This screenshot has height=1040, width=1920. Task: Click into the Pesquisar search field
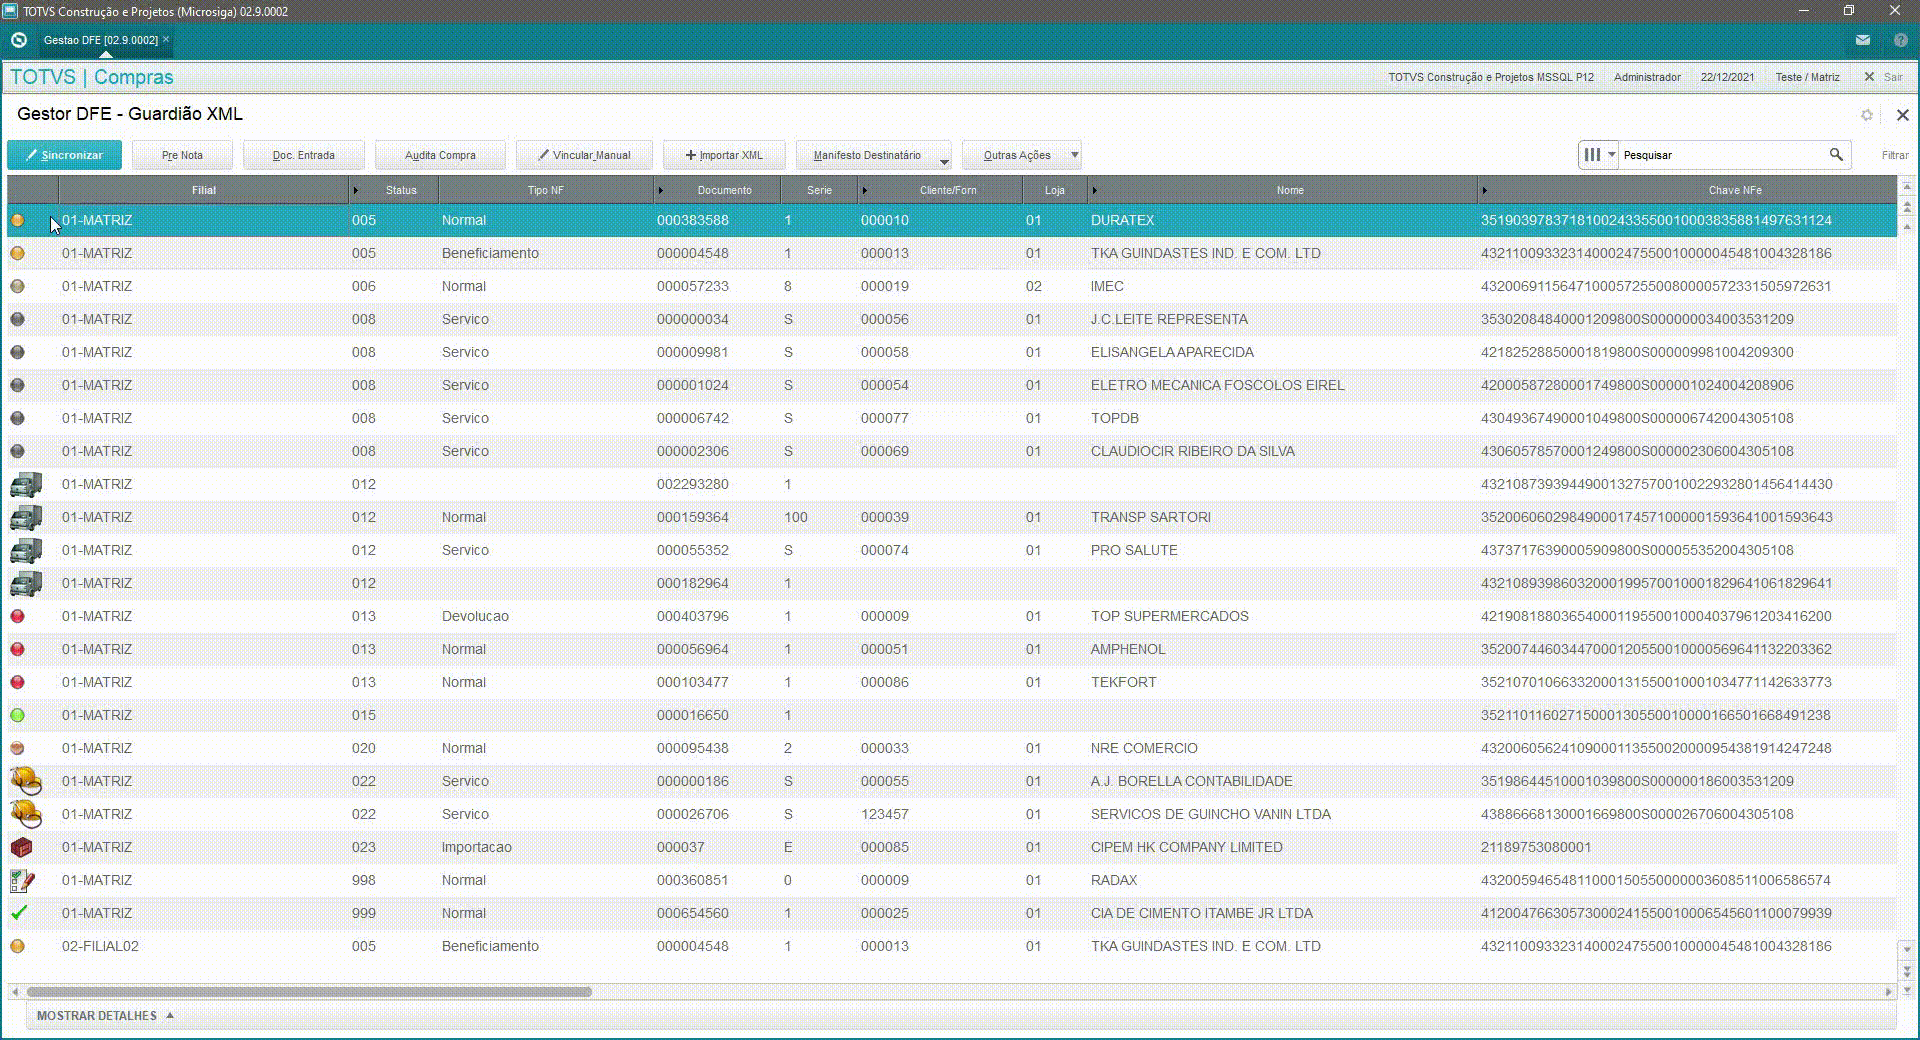(x=1720, y=155)
